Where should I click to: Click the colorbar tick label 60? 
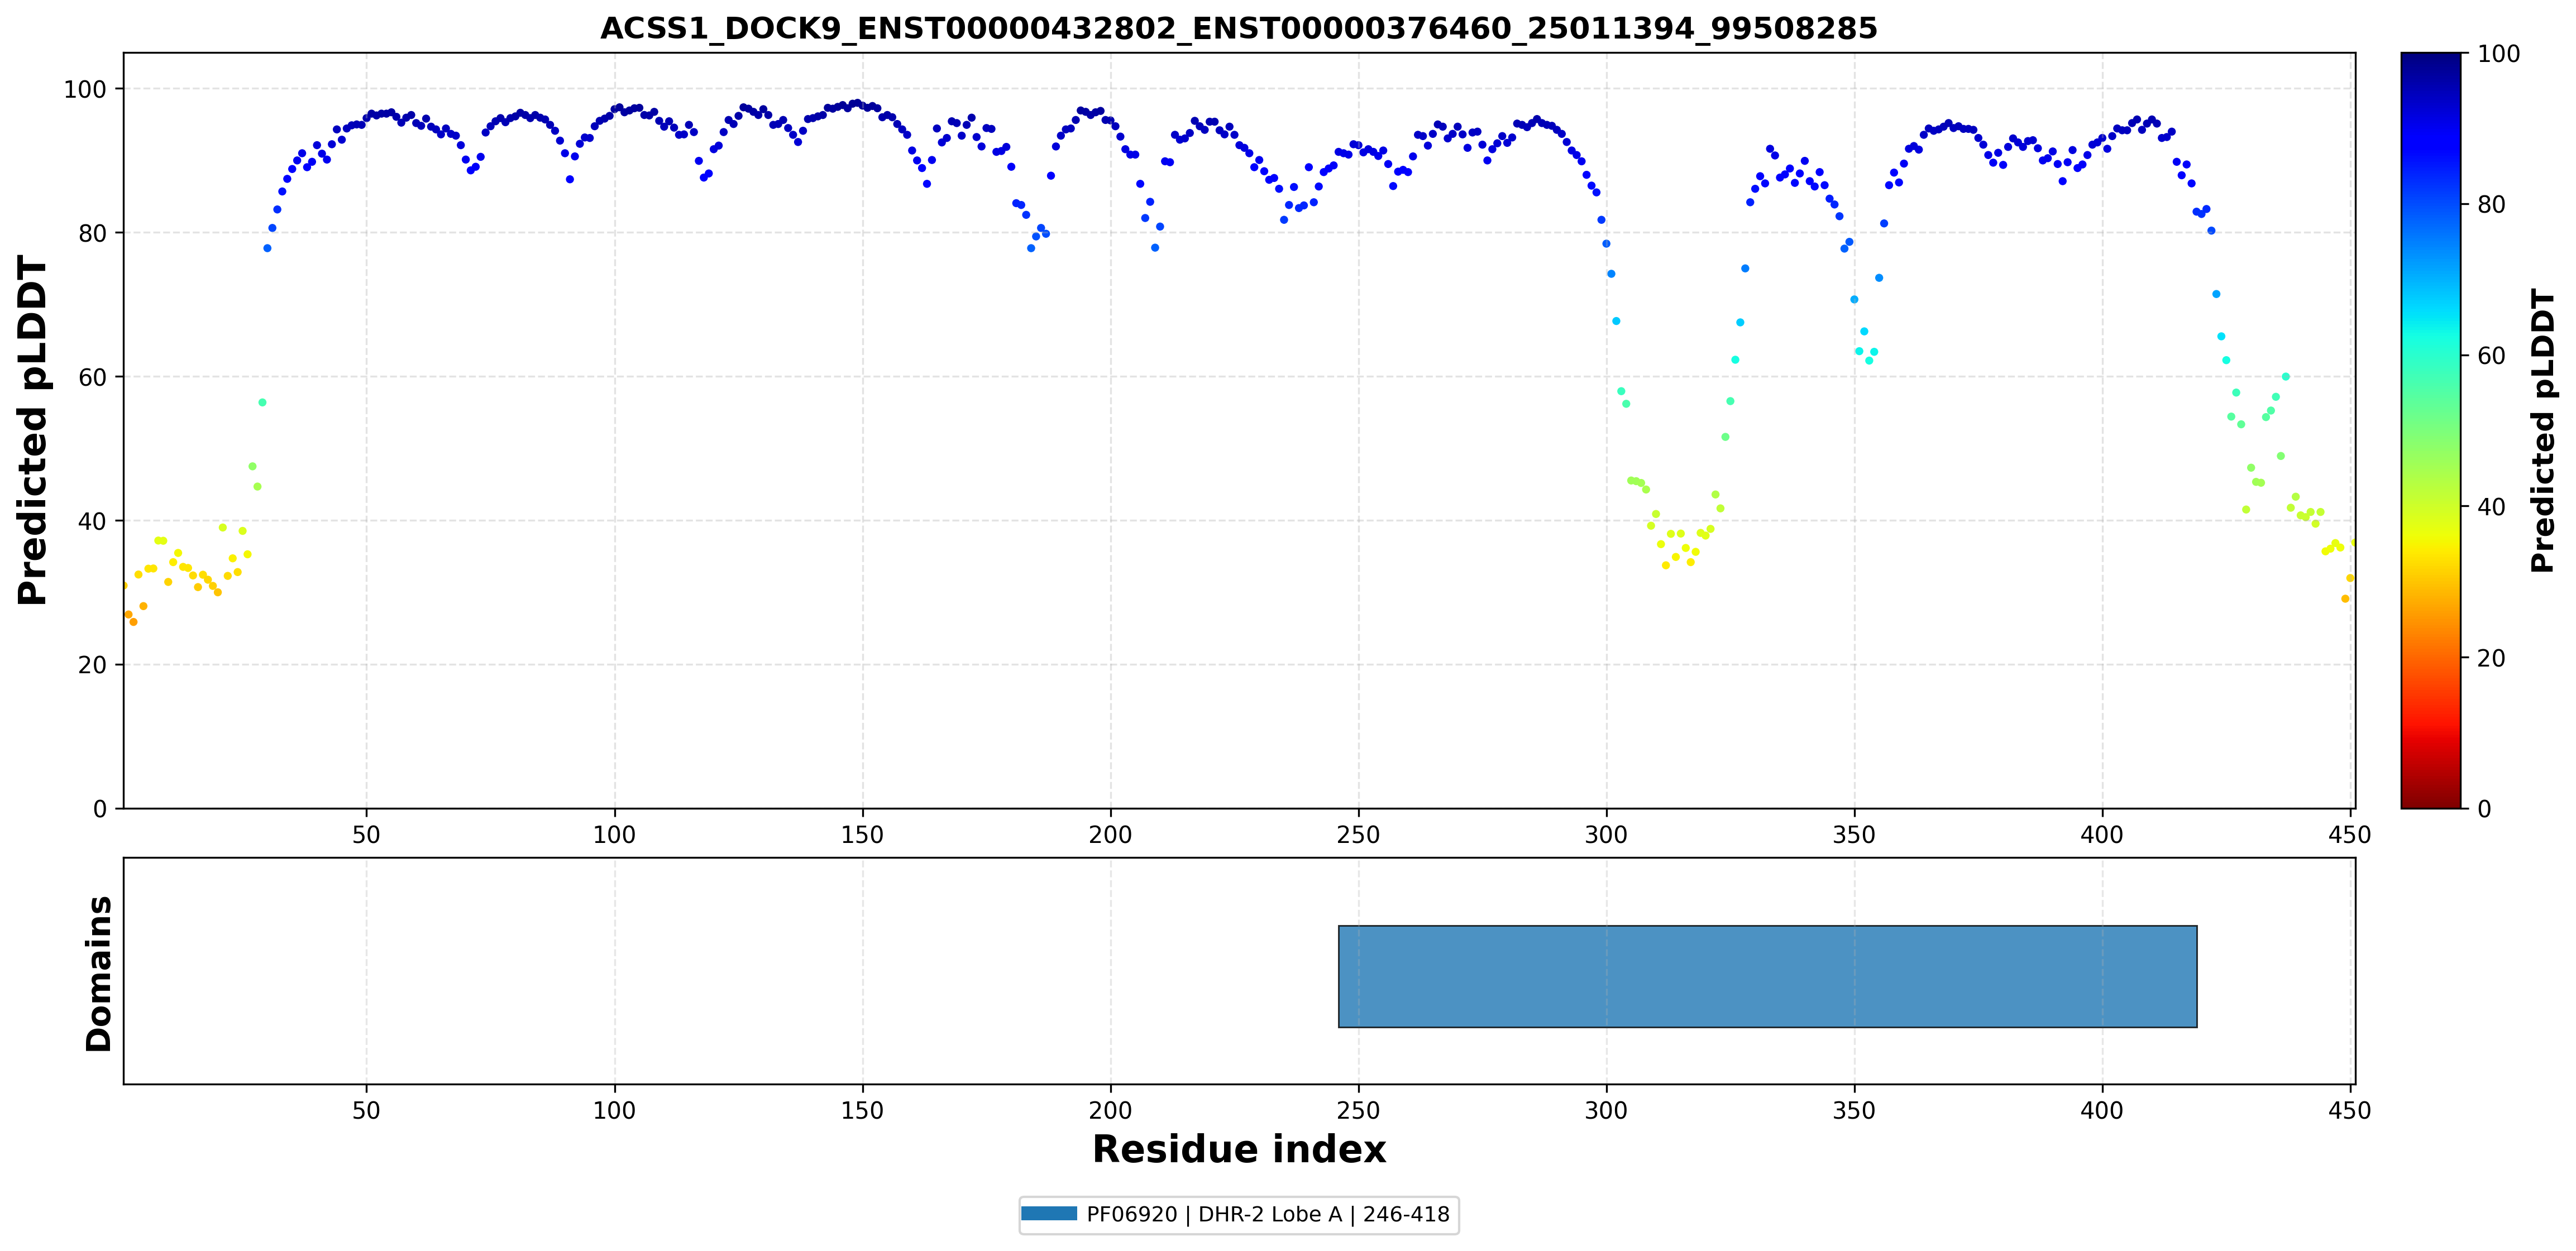coord(2491,356)
